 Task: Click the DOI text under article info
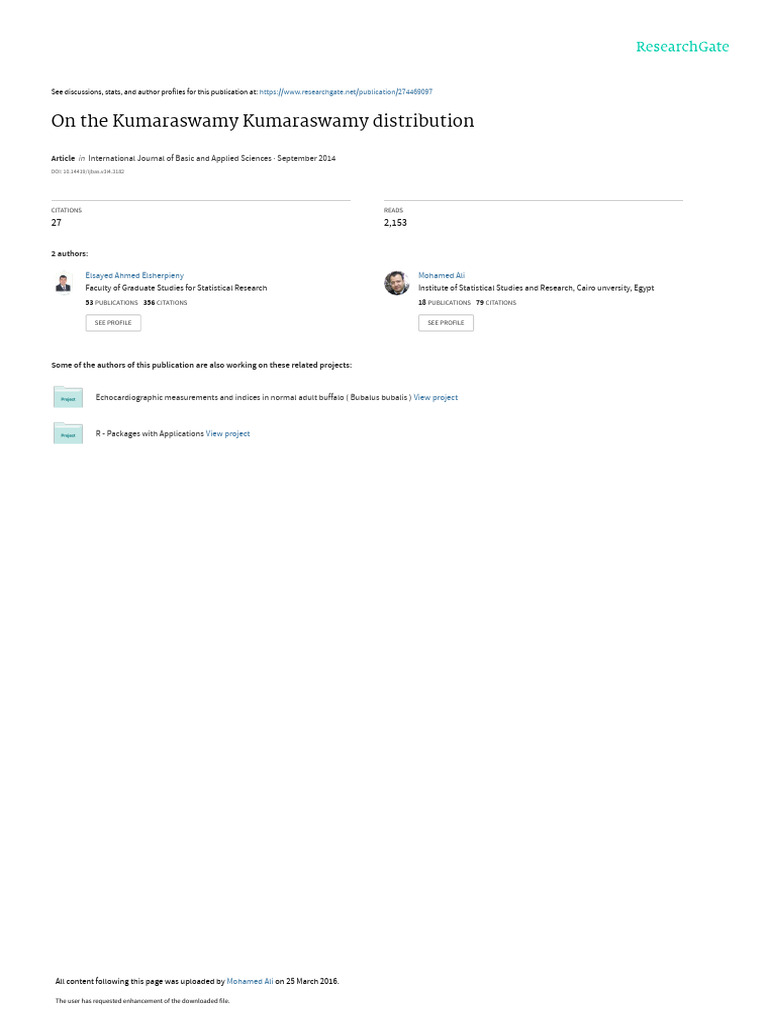(88, 172)
